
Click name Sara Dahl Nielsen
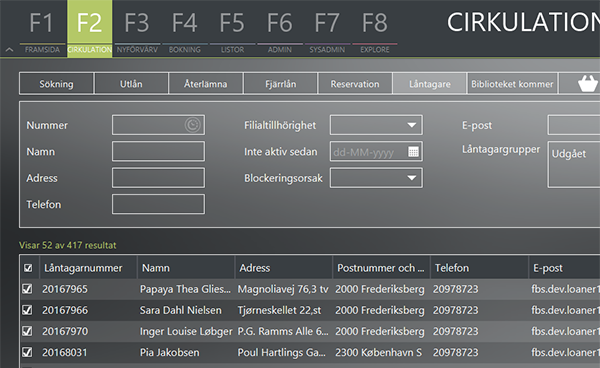181,310
